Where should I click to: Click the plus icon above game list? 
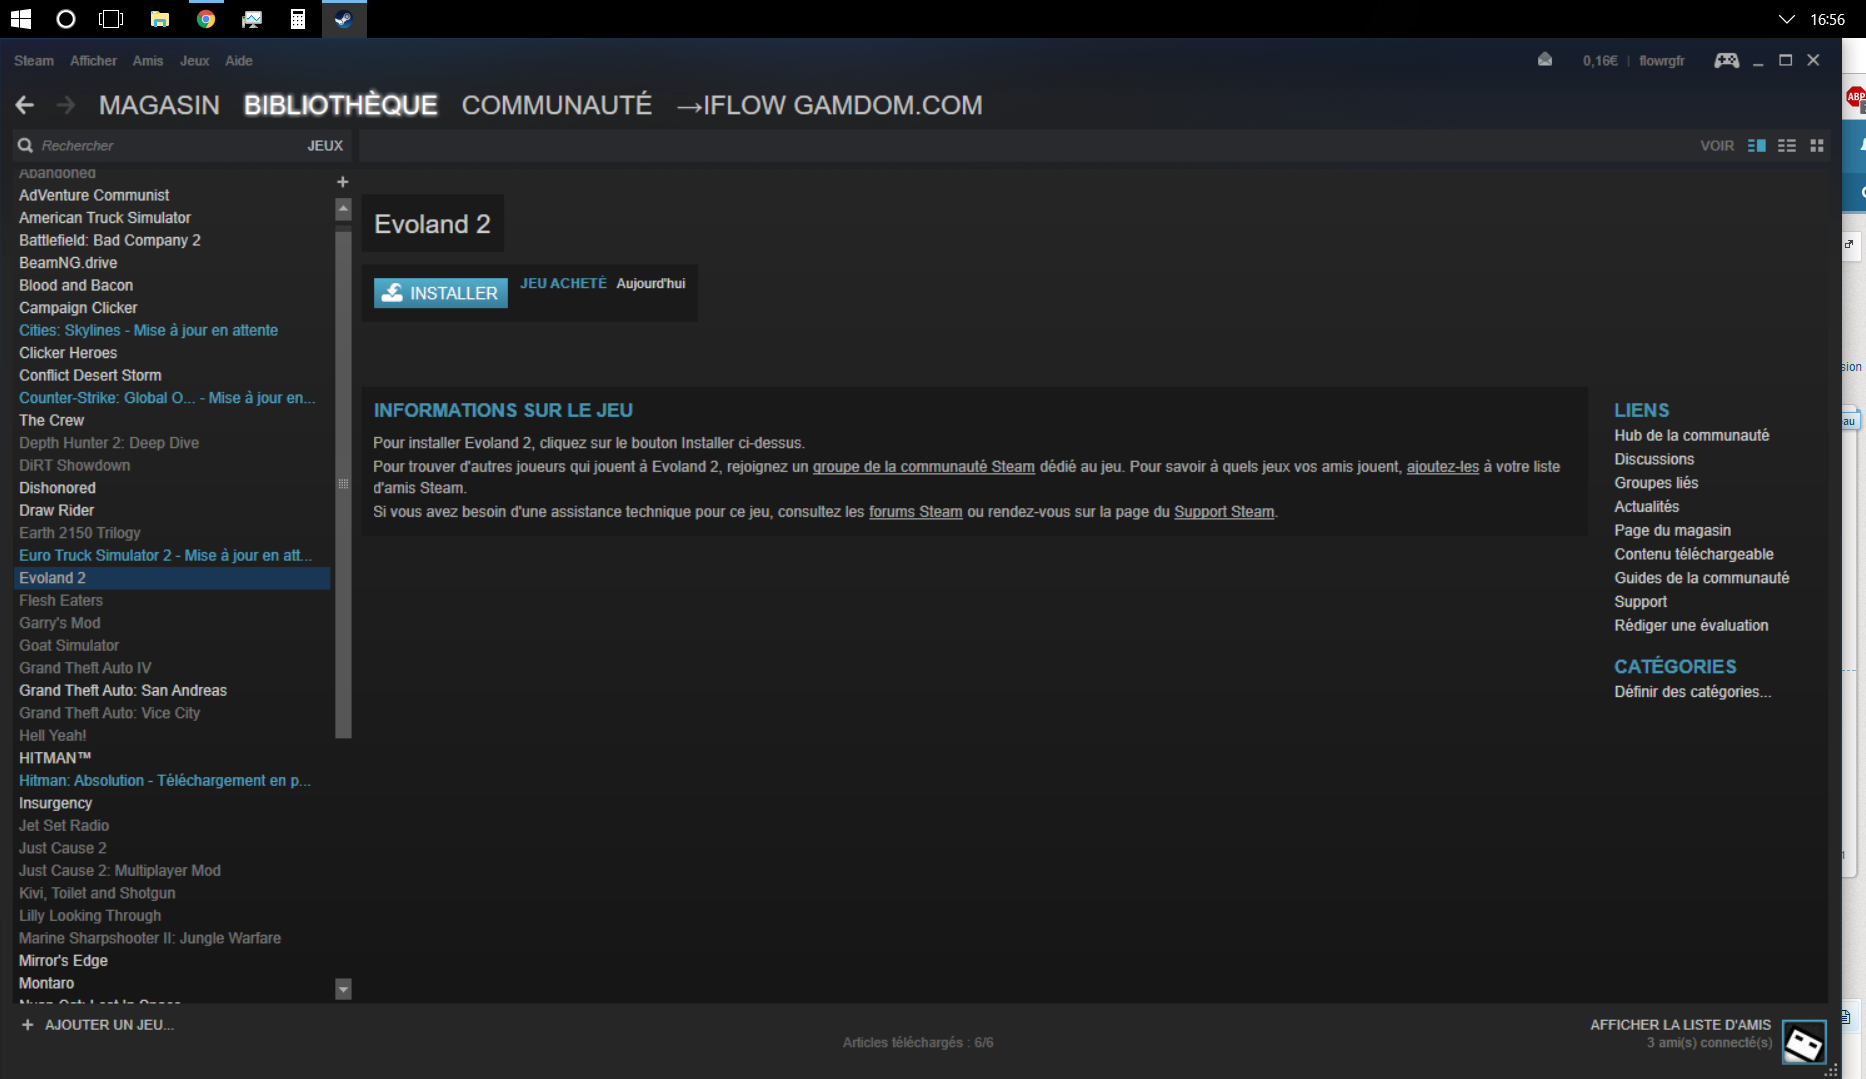(x=343, y=182)
